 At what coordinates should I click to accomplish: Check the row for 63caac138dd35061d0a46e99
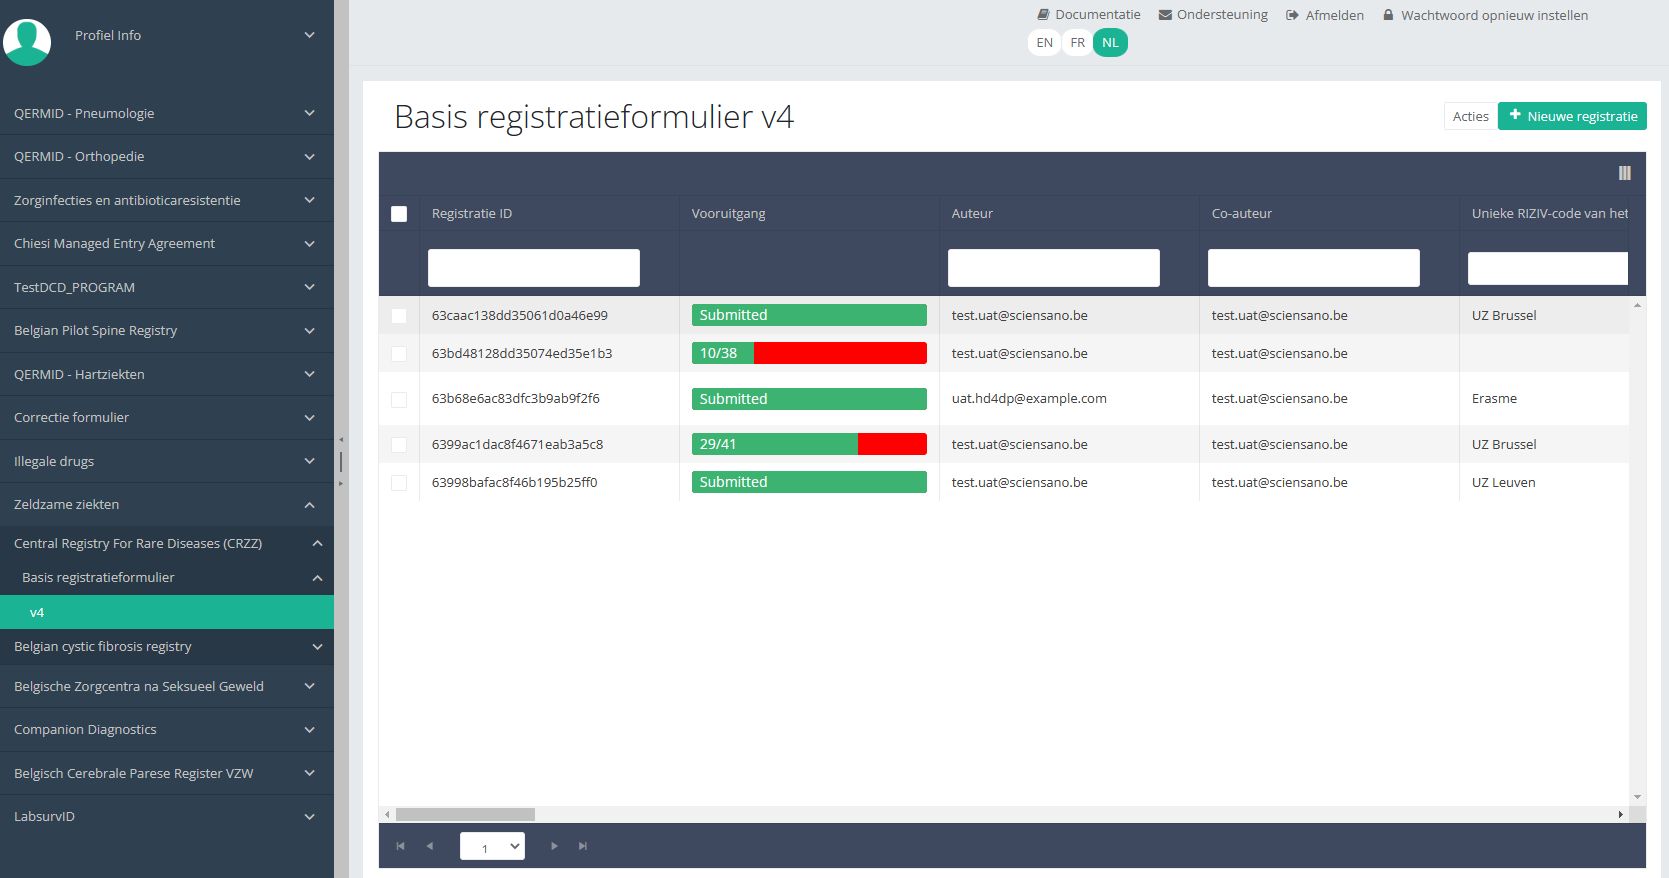tap(399, 316)
